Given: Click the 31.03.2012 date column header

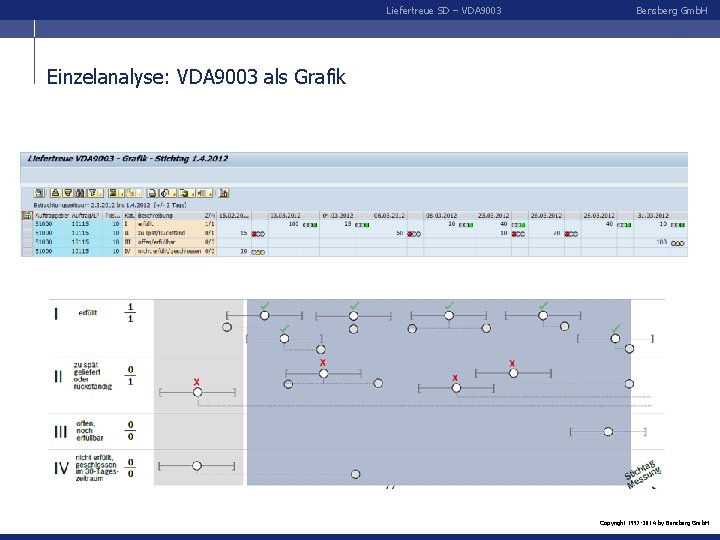Looking at the screenshot, I should (x=653, y=215).
